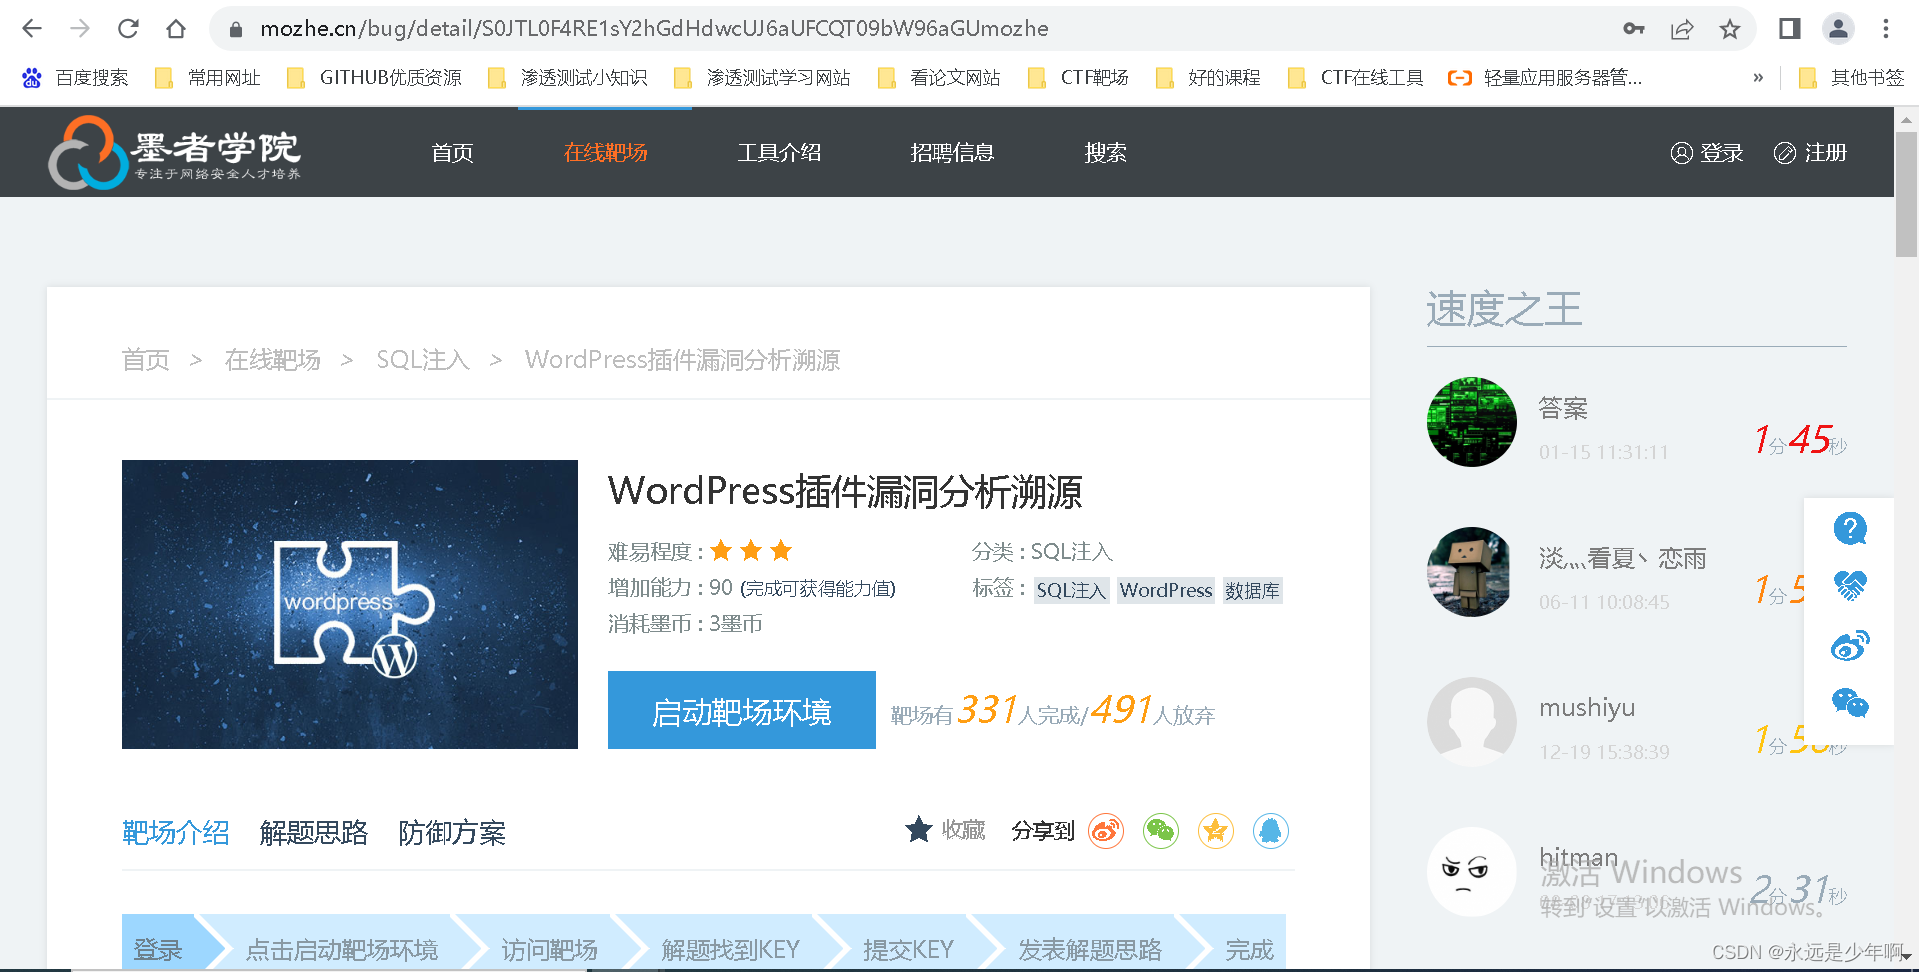
Task: Toggle the browser side panel
Action: (1789, 28)
